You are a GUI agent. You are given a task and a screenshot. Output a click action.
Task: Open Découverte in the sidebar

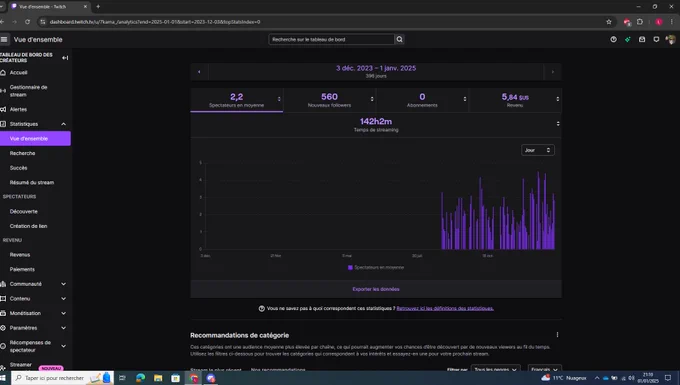[23, 212]
